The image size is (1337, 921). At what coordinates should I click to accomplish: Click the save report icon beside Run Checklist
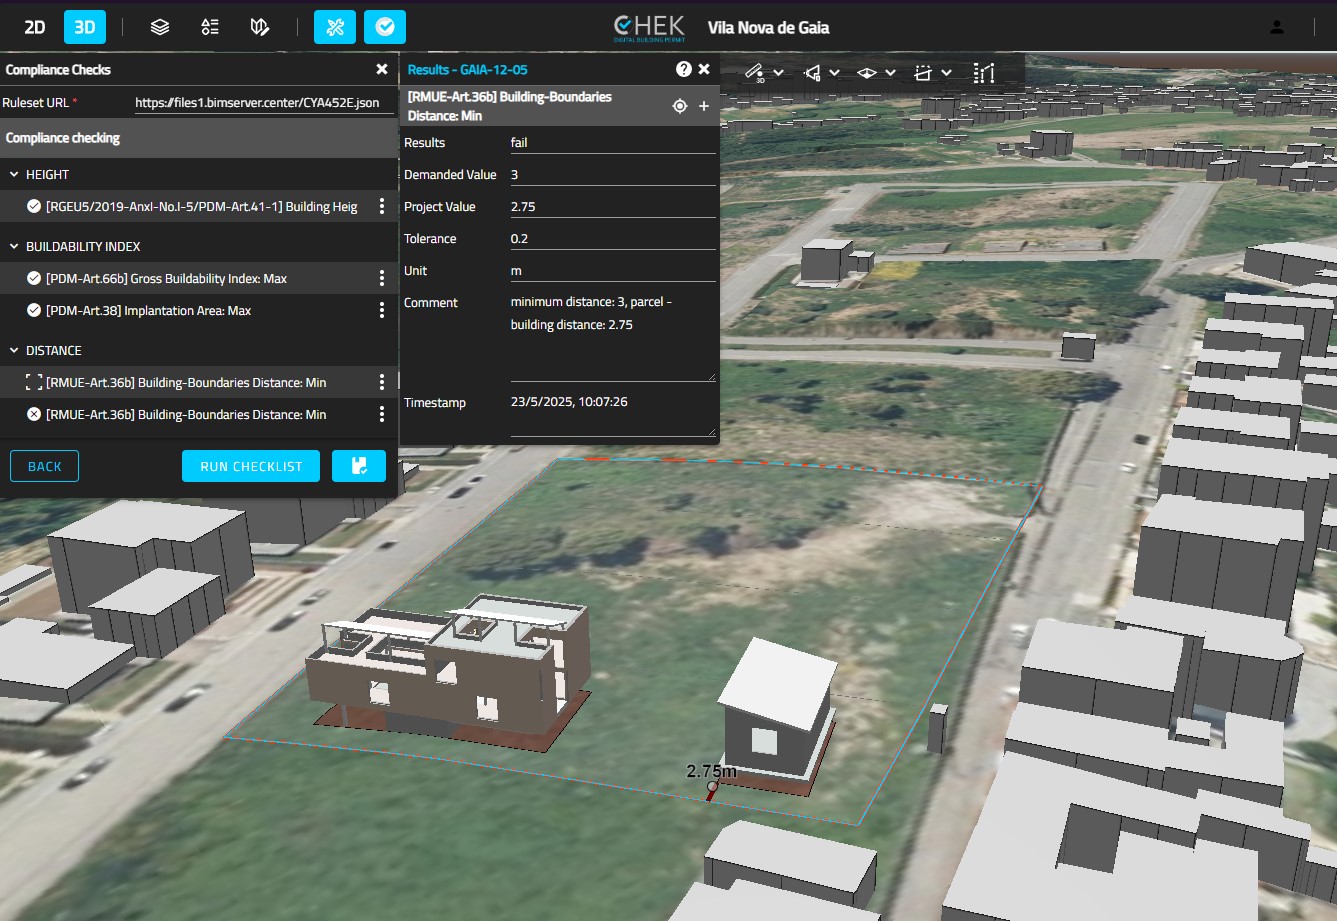359,466
